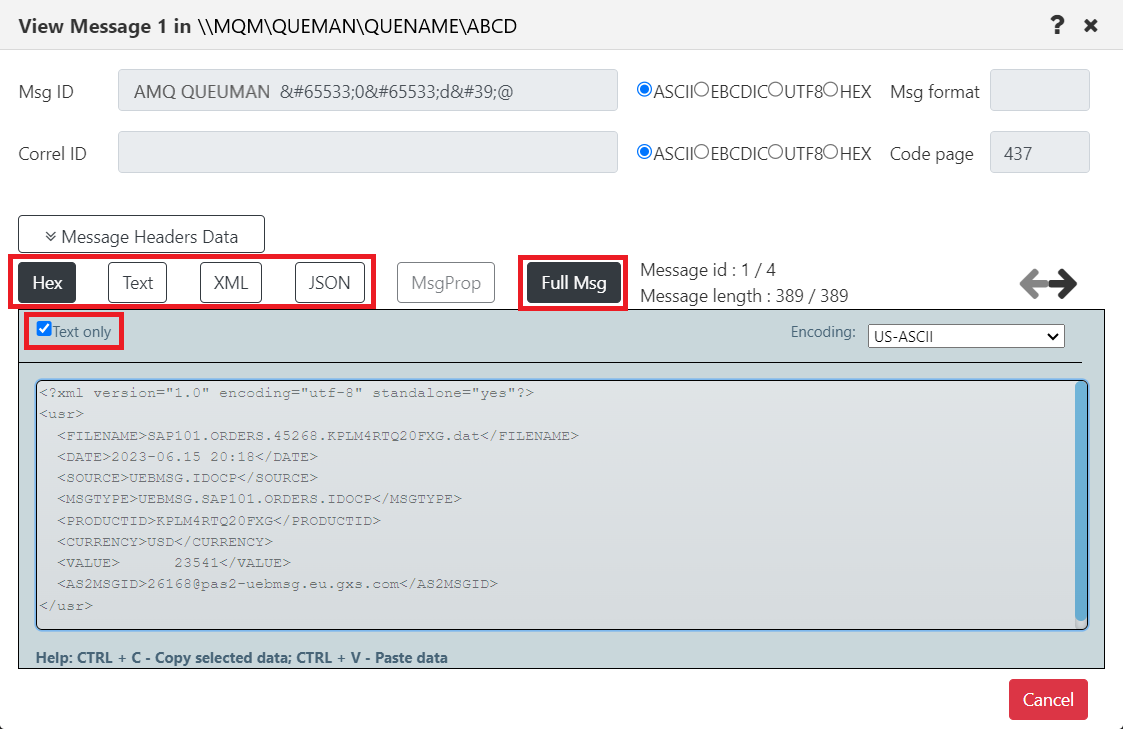This screenshot has height=729, width=1123.
Task: Select ASCII radio for Msg ID
Action: (x=644, y=90)
